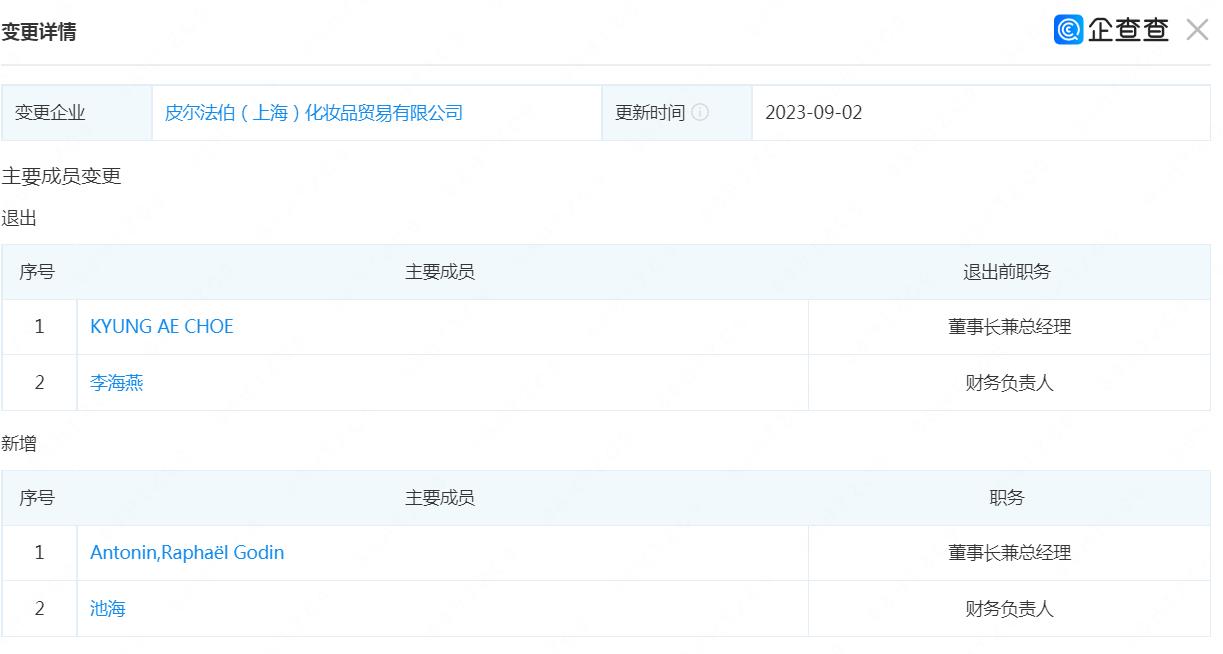Click 董事长兼总经理 in KYUNG AE CHOE row
This screenshot has height=654, width=1223.
click(x=1009, y=327)
